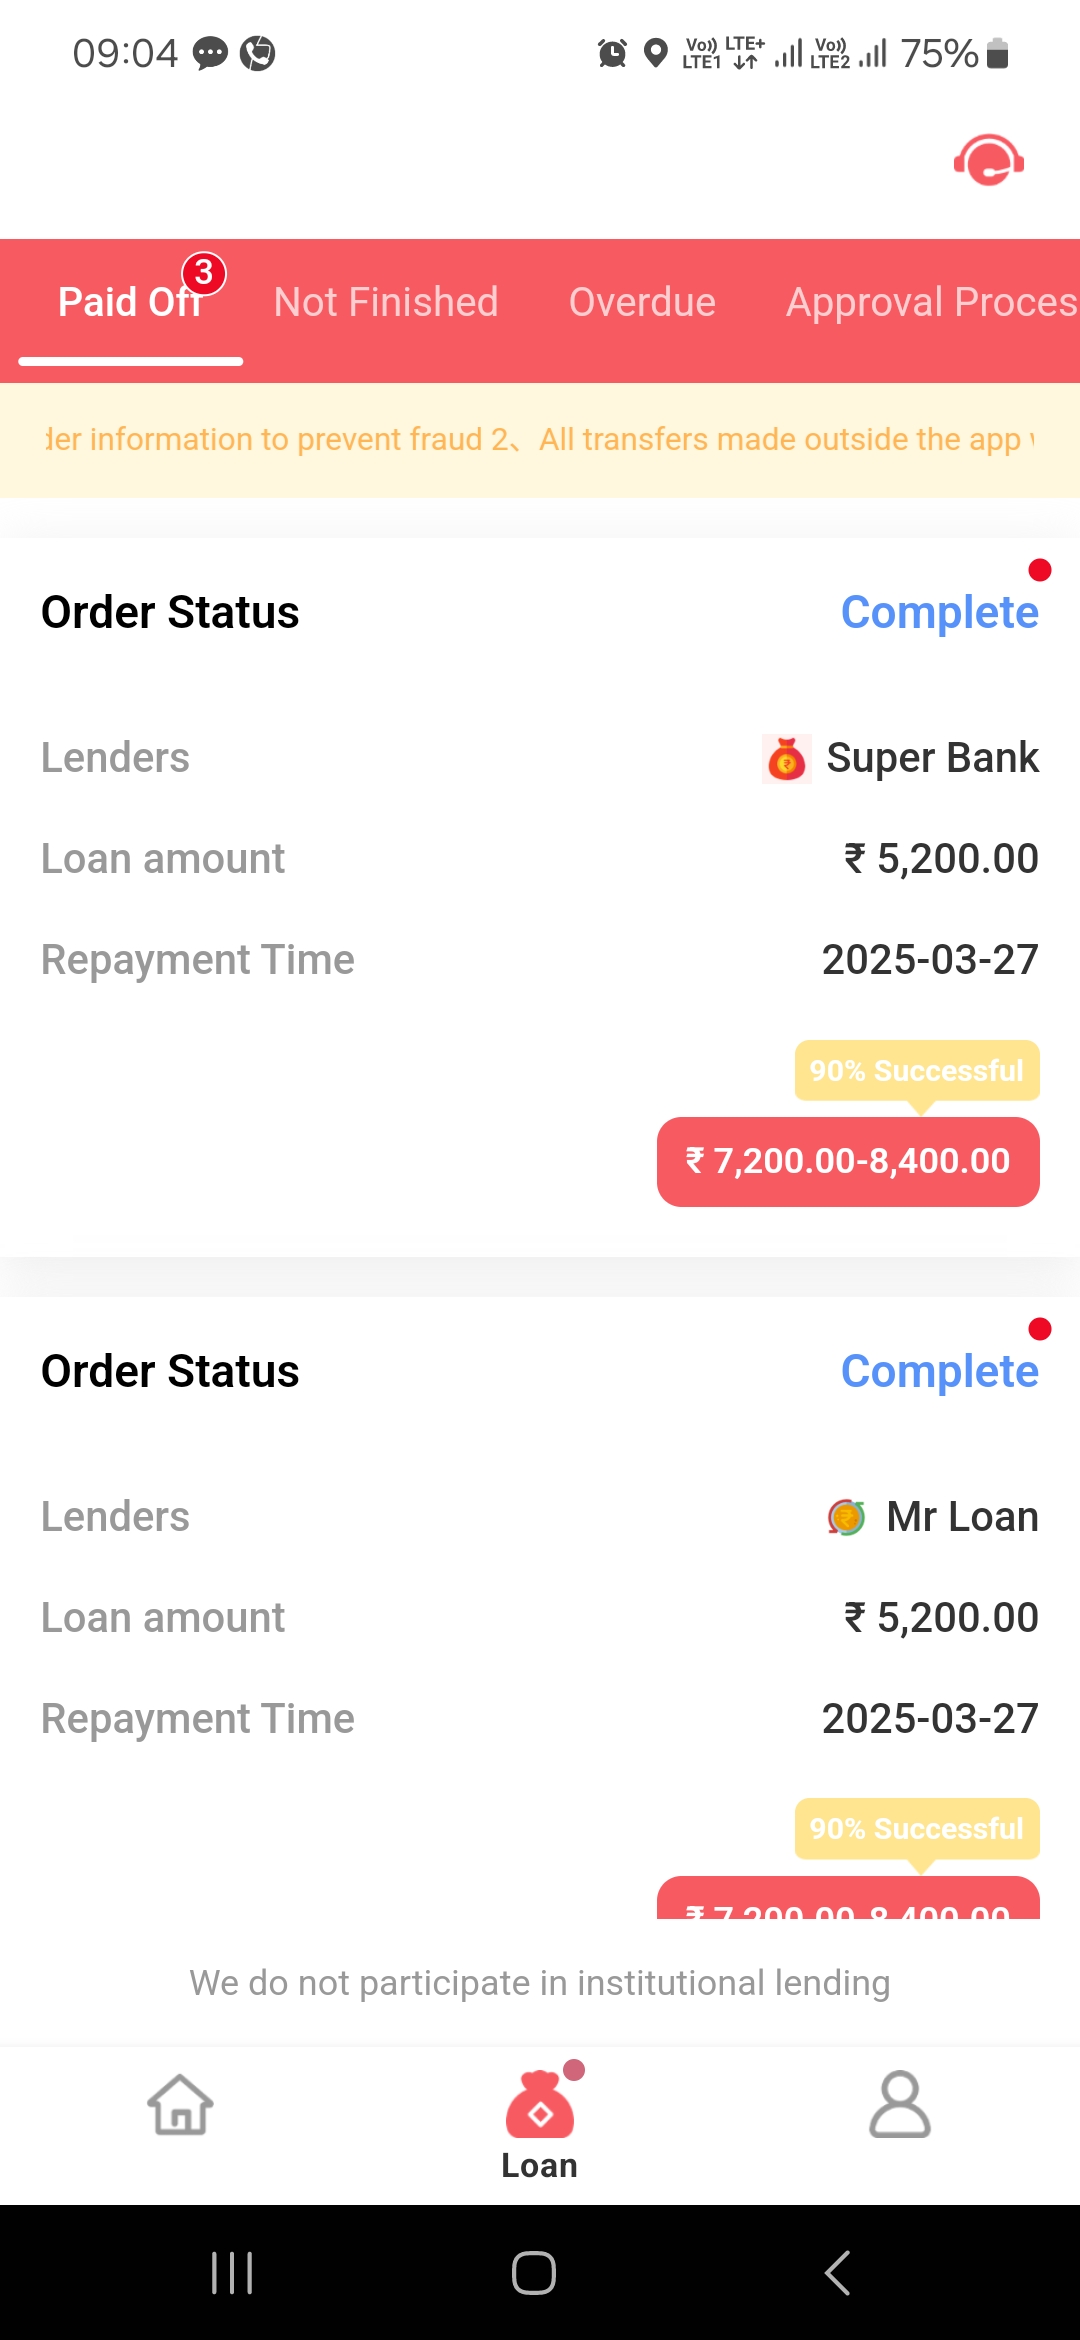Tap Super Bank's ₹7,200.00-8,400.00 offer button

848,1161
